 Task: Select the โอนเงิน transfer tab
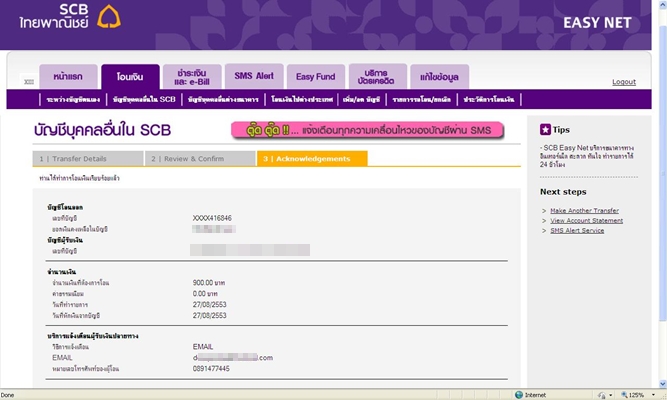[130, 77]
